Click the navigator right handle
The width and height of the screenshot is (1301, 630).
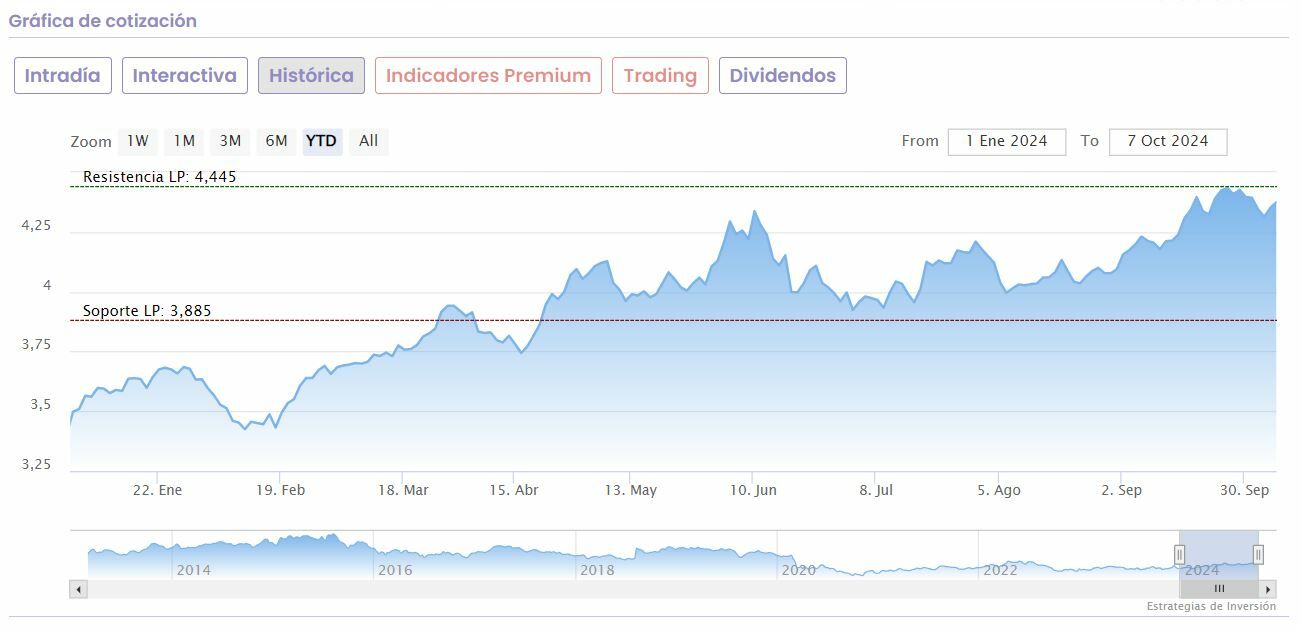(1258, 554)
